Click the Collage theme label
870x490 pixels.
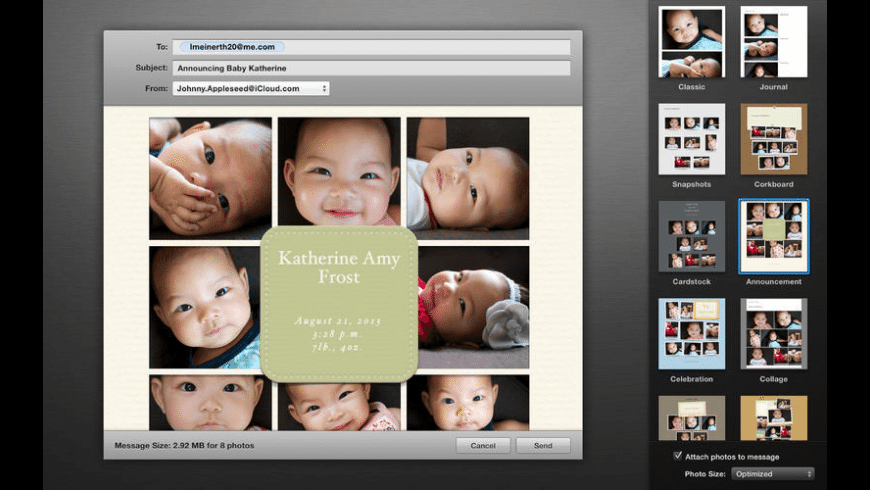[x=773, y=379]
